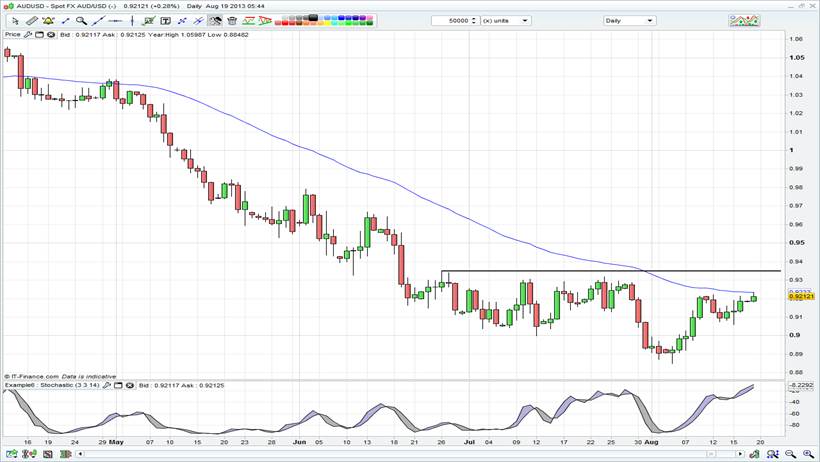Close the Stochastic indicator panel
Viewport: 820px width, 462px height.
tap(129, 384)
